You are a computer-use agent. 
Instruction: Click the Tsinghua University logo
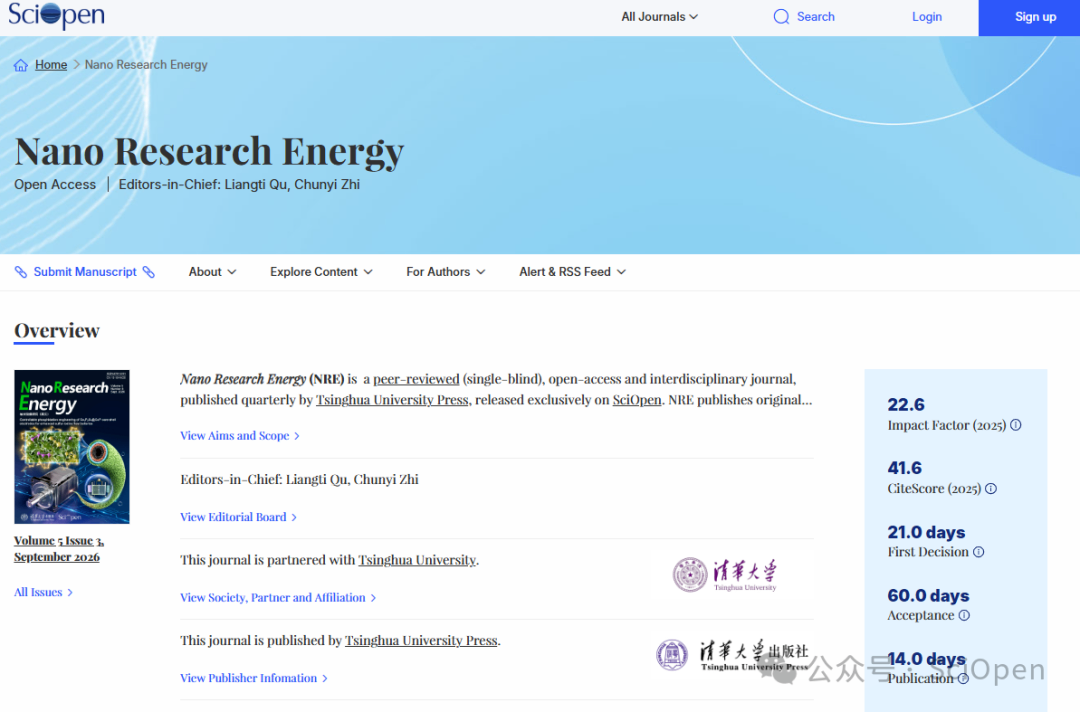[725, 574]
